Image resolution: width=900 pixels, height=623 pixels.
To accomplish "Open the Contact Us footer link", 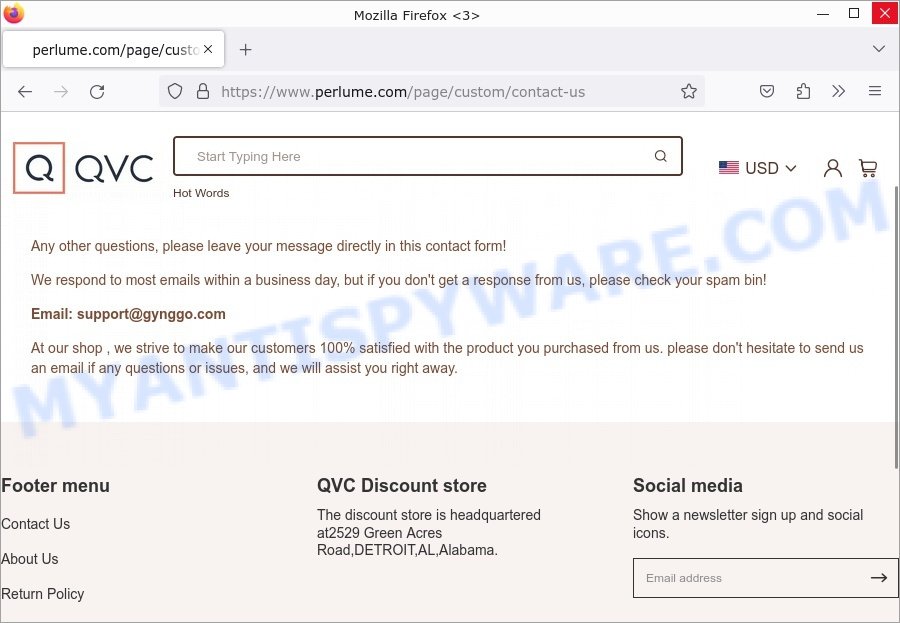I will [36, 524].
